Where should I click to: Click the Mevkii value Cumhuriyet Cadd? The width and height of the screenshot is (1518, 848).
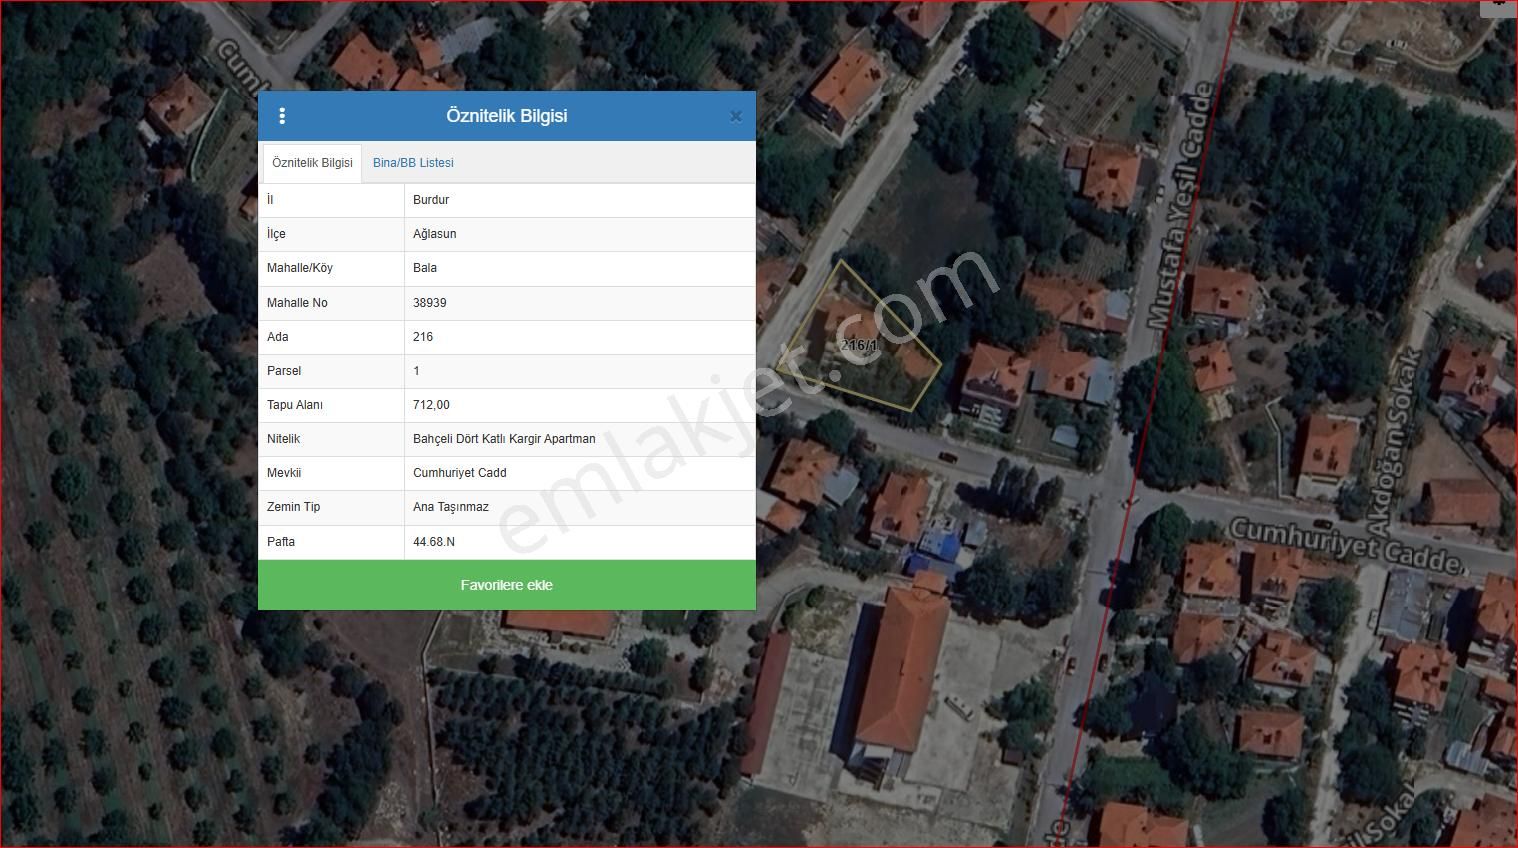(460, 473)
